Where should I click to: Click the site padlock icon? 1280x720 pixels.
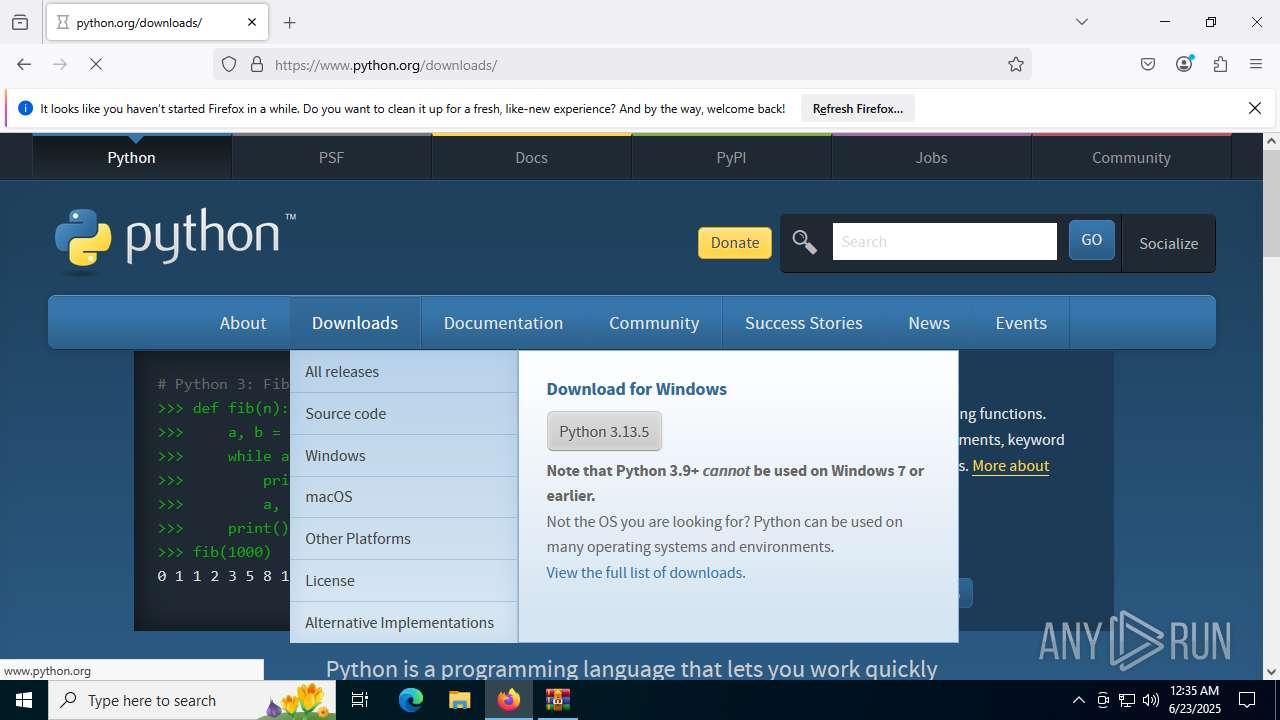pyautogui.click(x=257, y=64)
